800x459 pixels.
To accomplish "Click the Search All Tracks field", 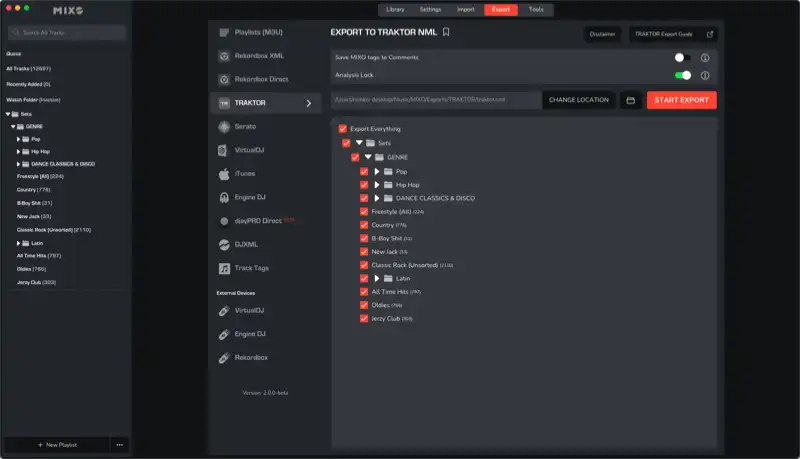I will (x=67, y=33).
